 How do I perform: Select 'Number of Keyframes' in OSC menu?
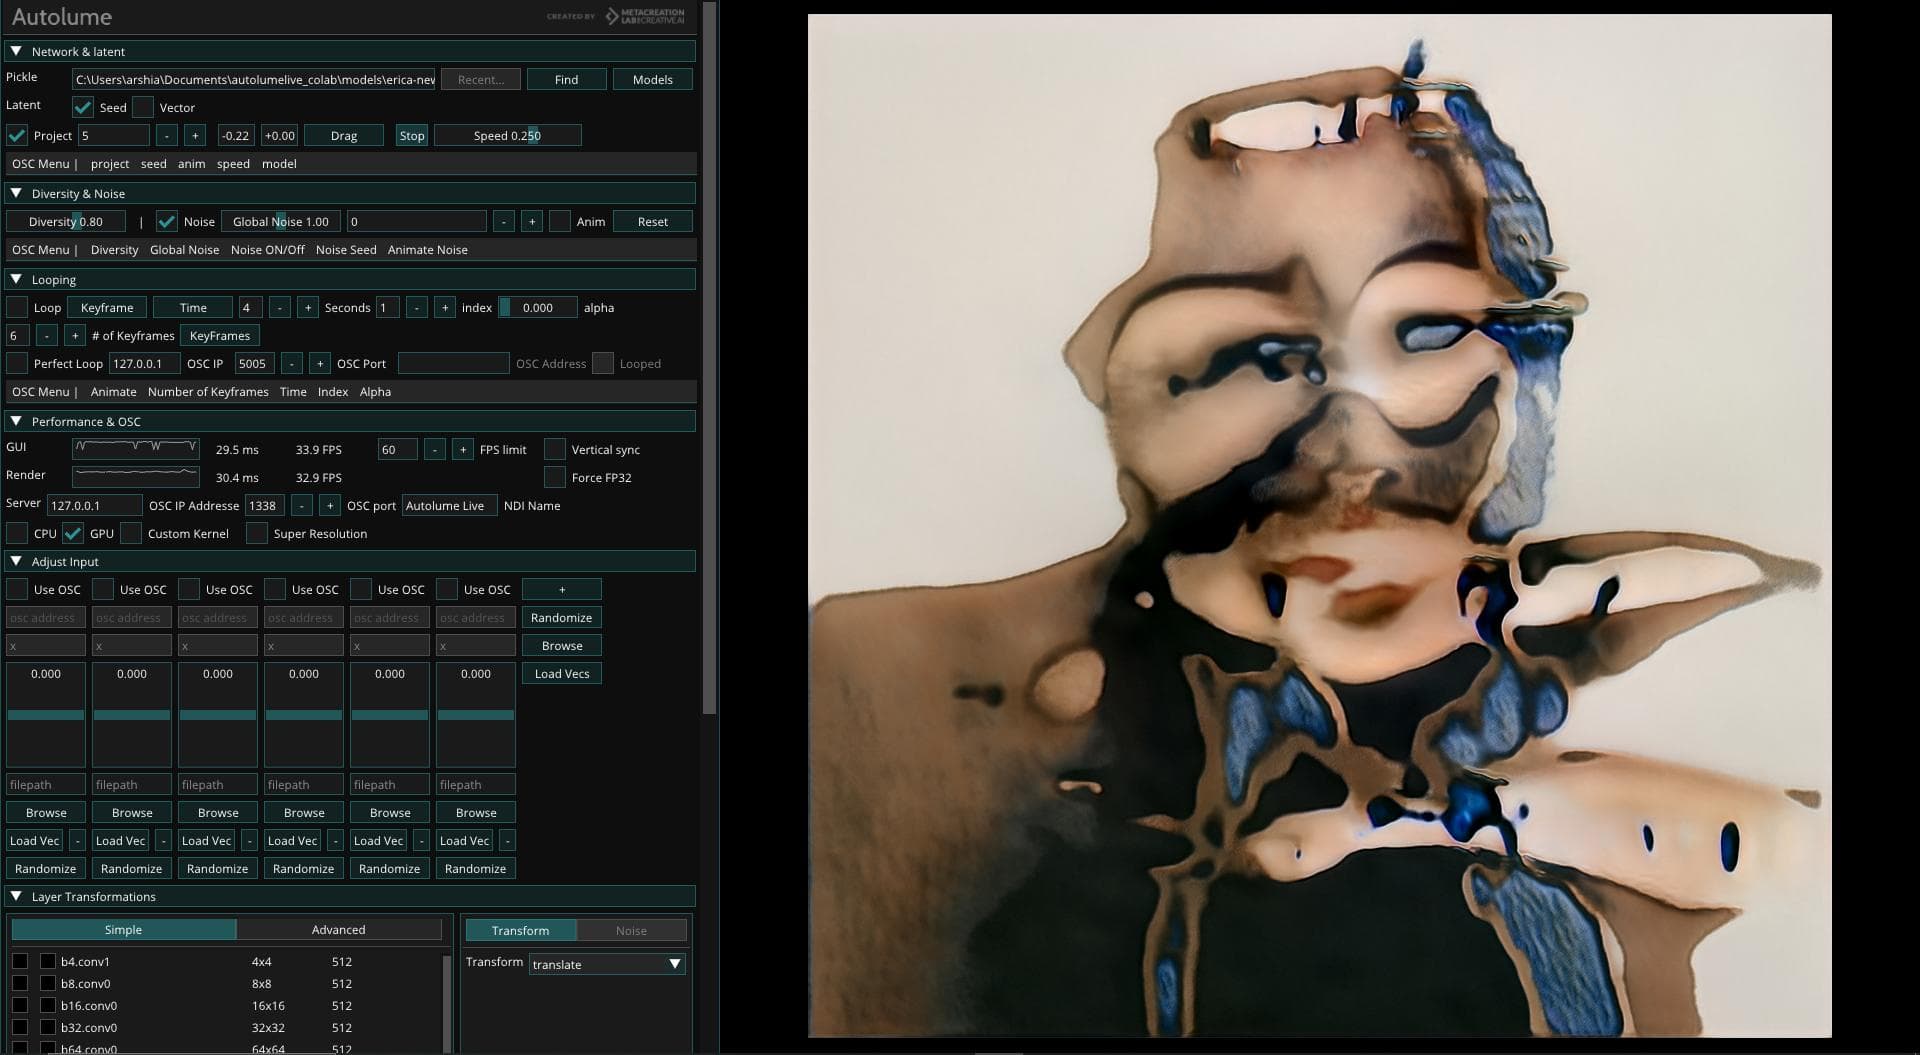208,392
